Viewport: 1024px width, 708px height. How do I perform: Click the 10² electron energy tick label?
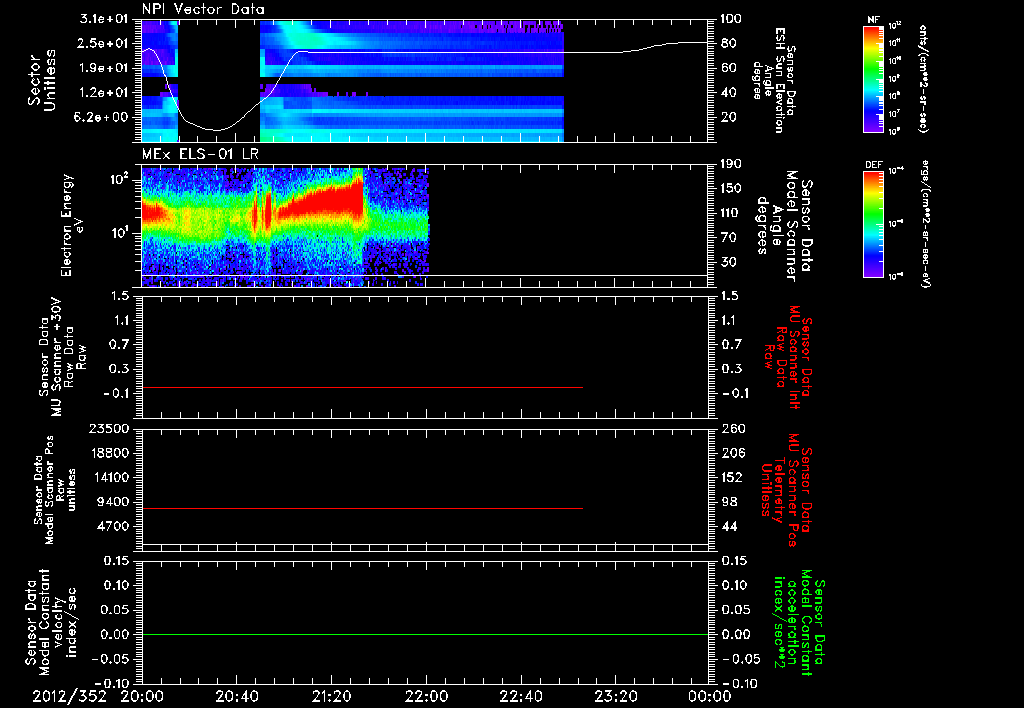pyautogui.click(x=120, y=178)
